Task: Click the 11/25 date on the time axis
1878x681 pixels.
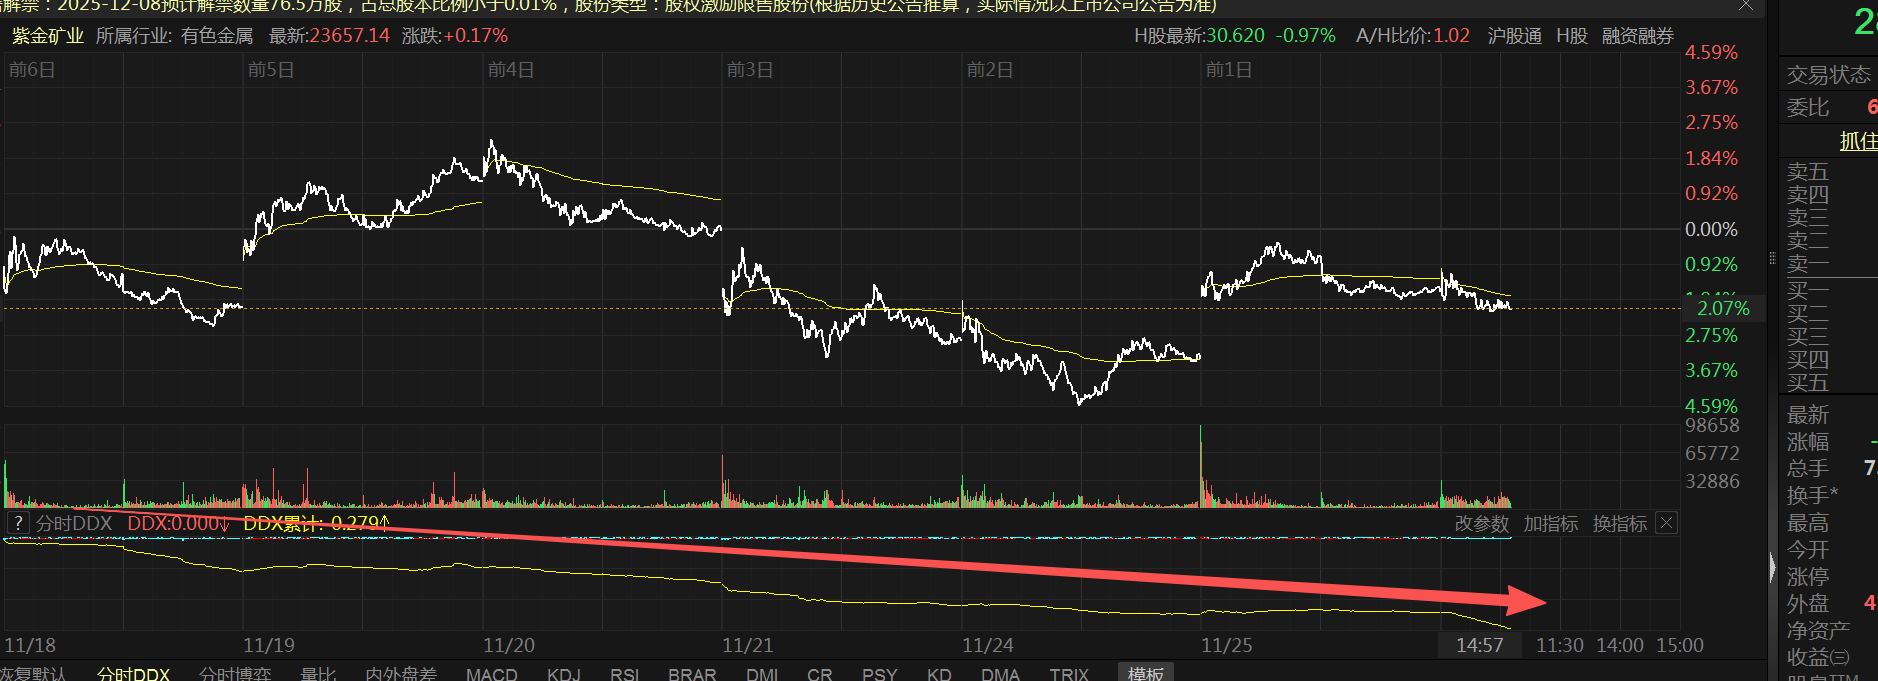Action: click(x=1227, y=645)
